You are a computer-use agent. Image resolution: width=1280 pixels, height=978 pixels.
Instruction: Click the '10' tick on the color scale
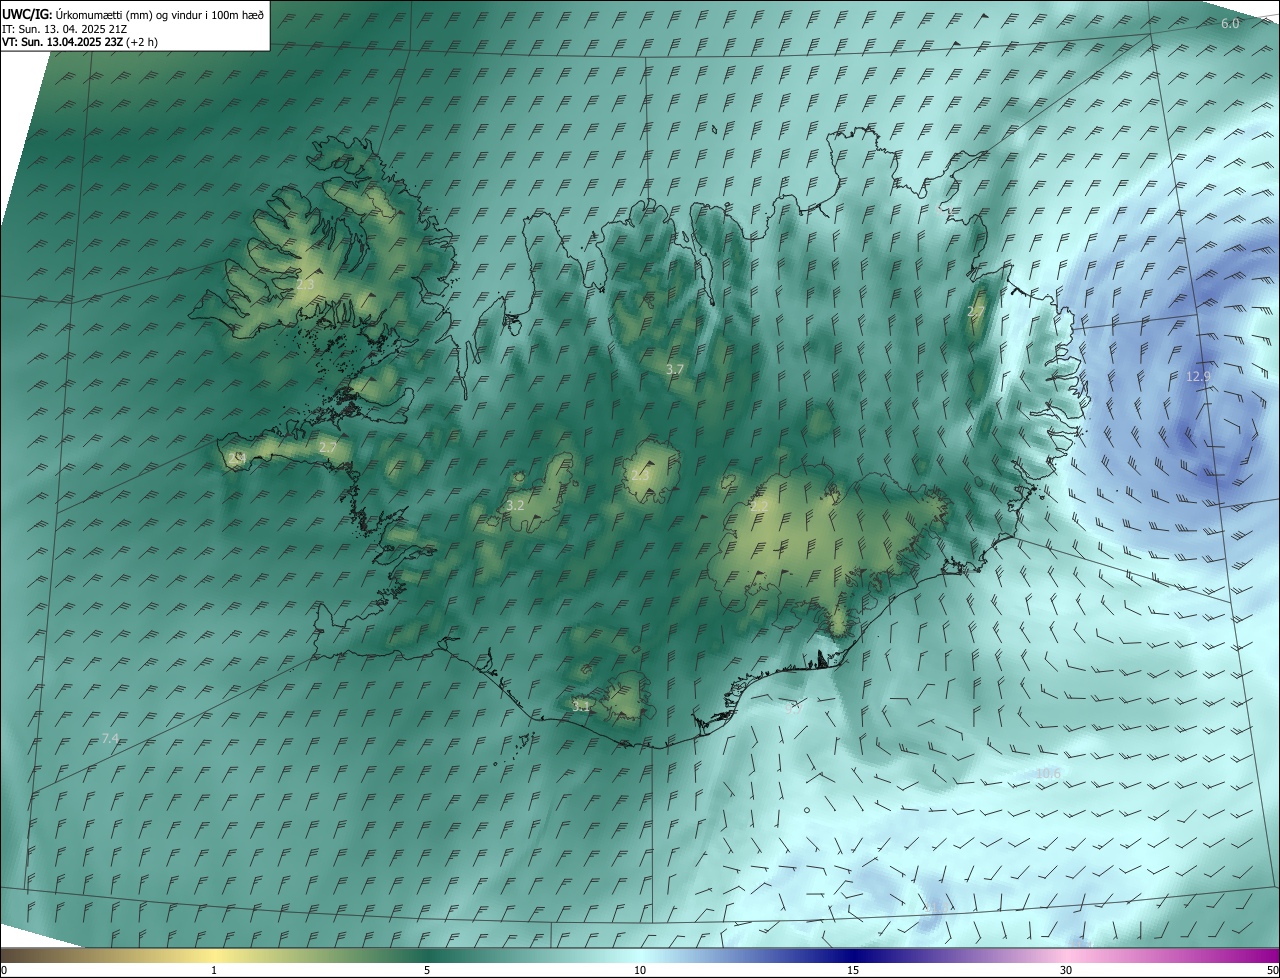click(x=640, y=970)
